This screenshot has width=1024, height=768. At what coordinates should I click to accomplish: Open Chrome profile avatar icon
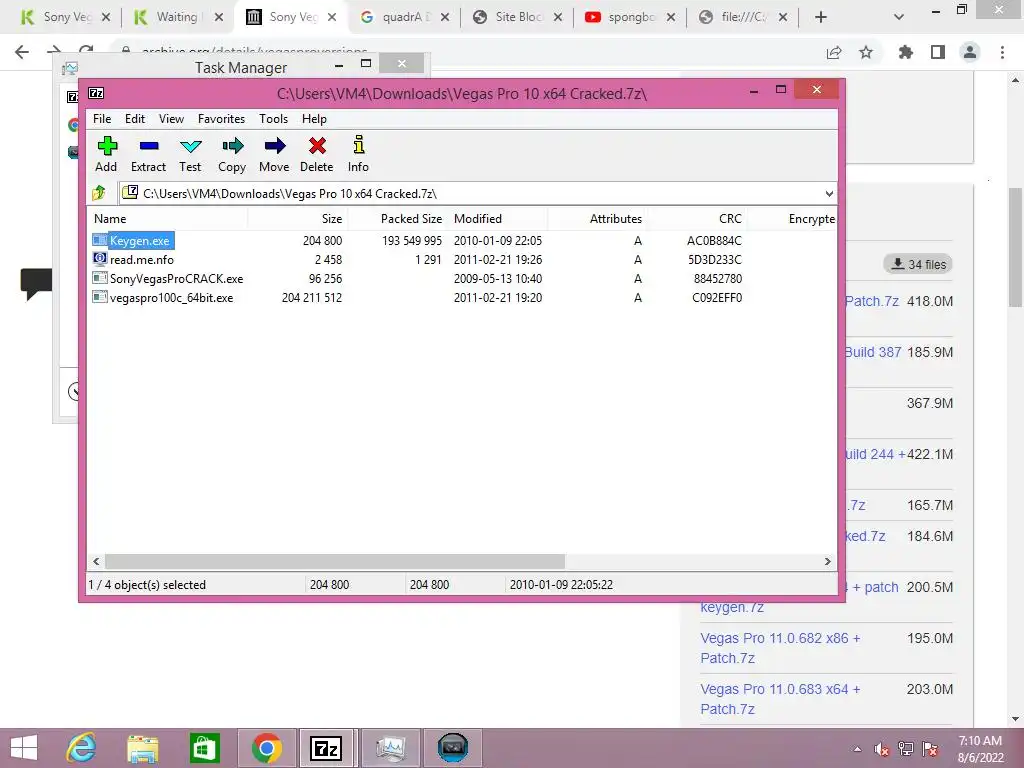coord(970,52)
